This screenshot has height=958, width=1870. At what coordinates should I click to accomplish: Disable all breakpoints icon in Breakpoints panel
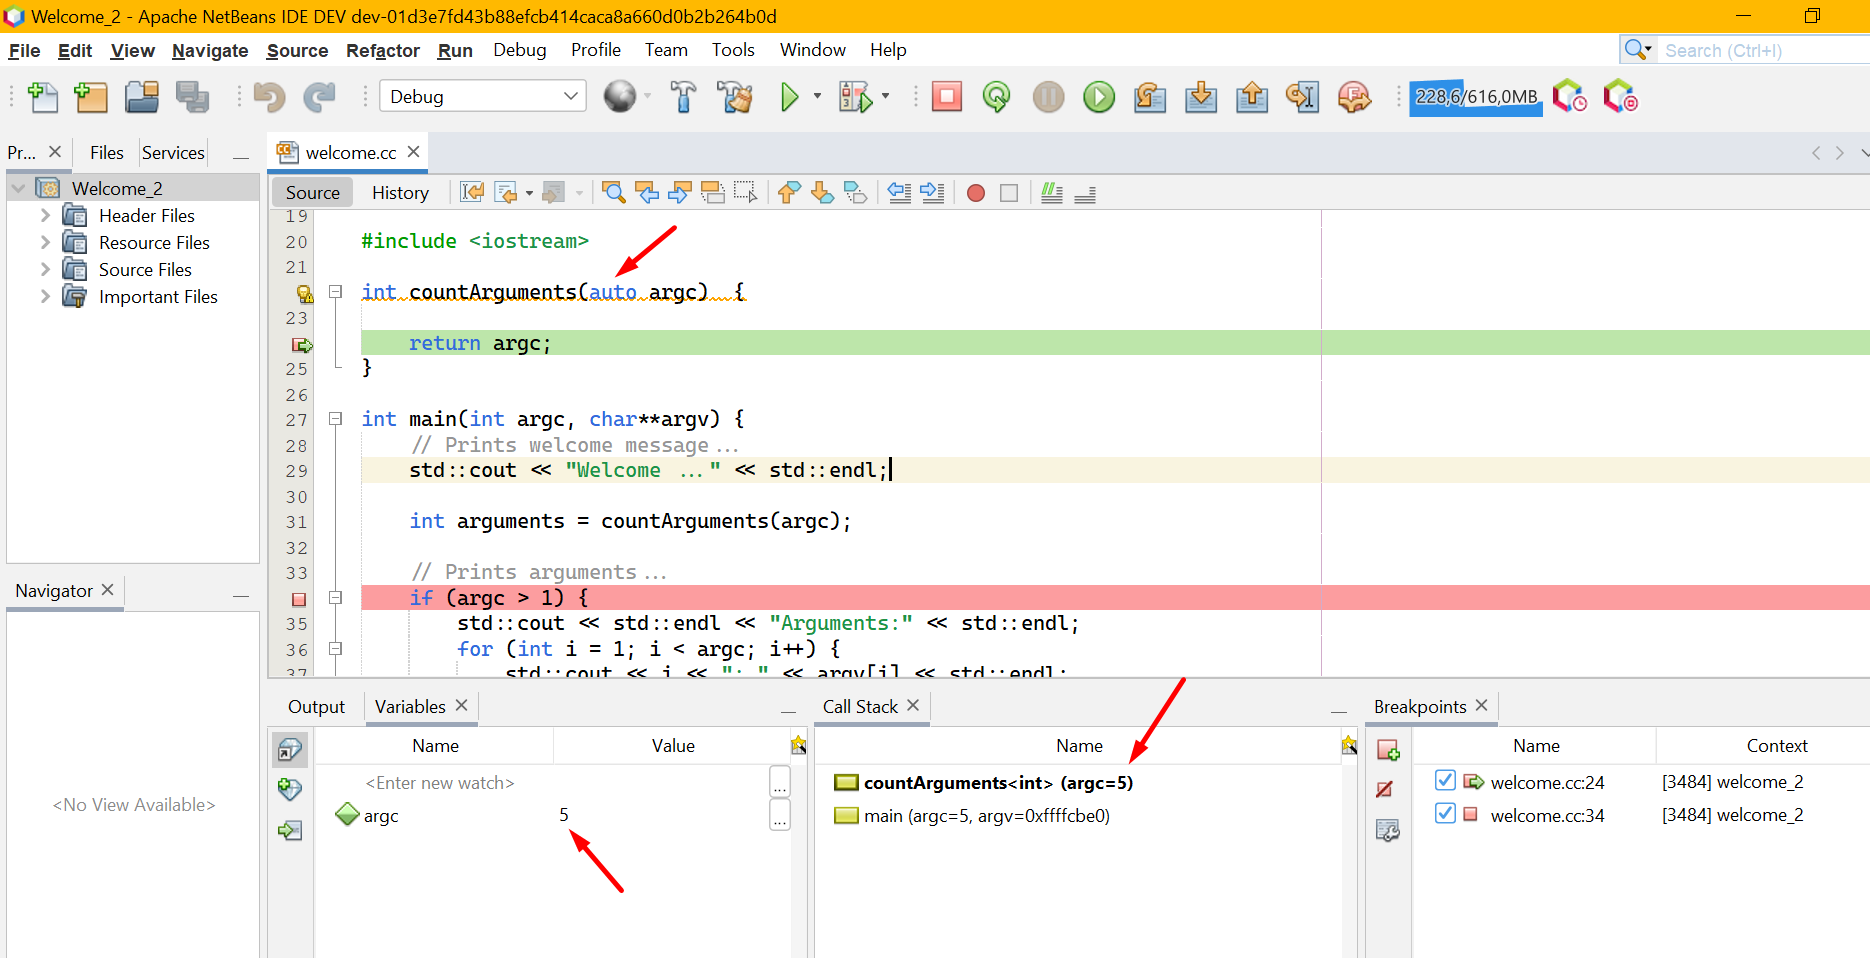click(x=1385, y=790)
